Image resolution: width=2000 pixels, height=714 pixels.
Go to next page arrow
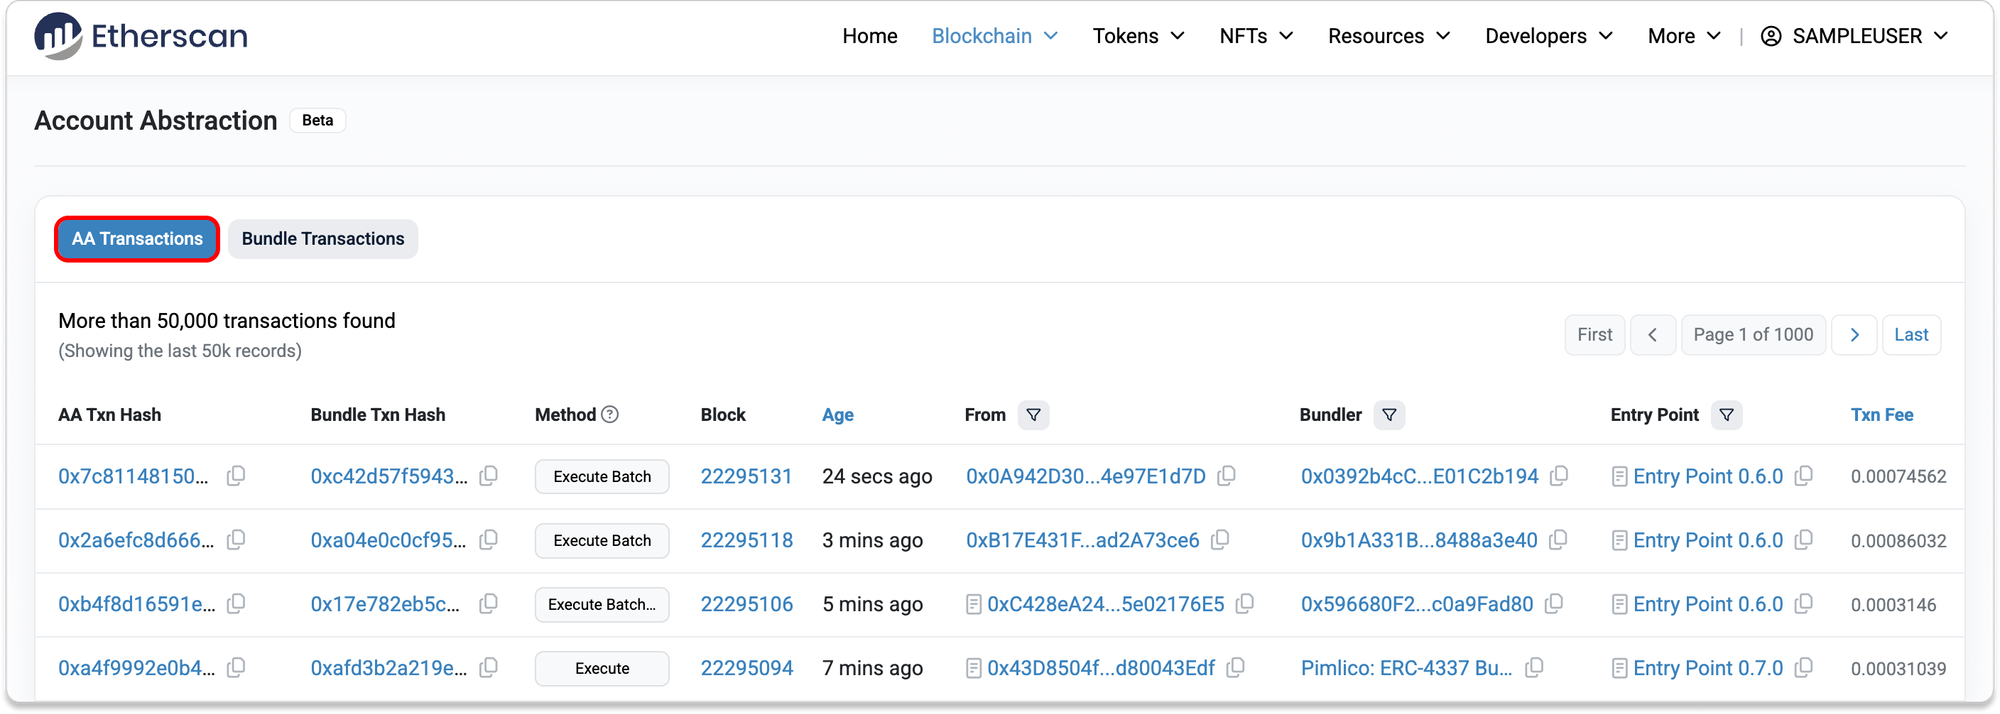coord(1854,335)
